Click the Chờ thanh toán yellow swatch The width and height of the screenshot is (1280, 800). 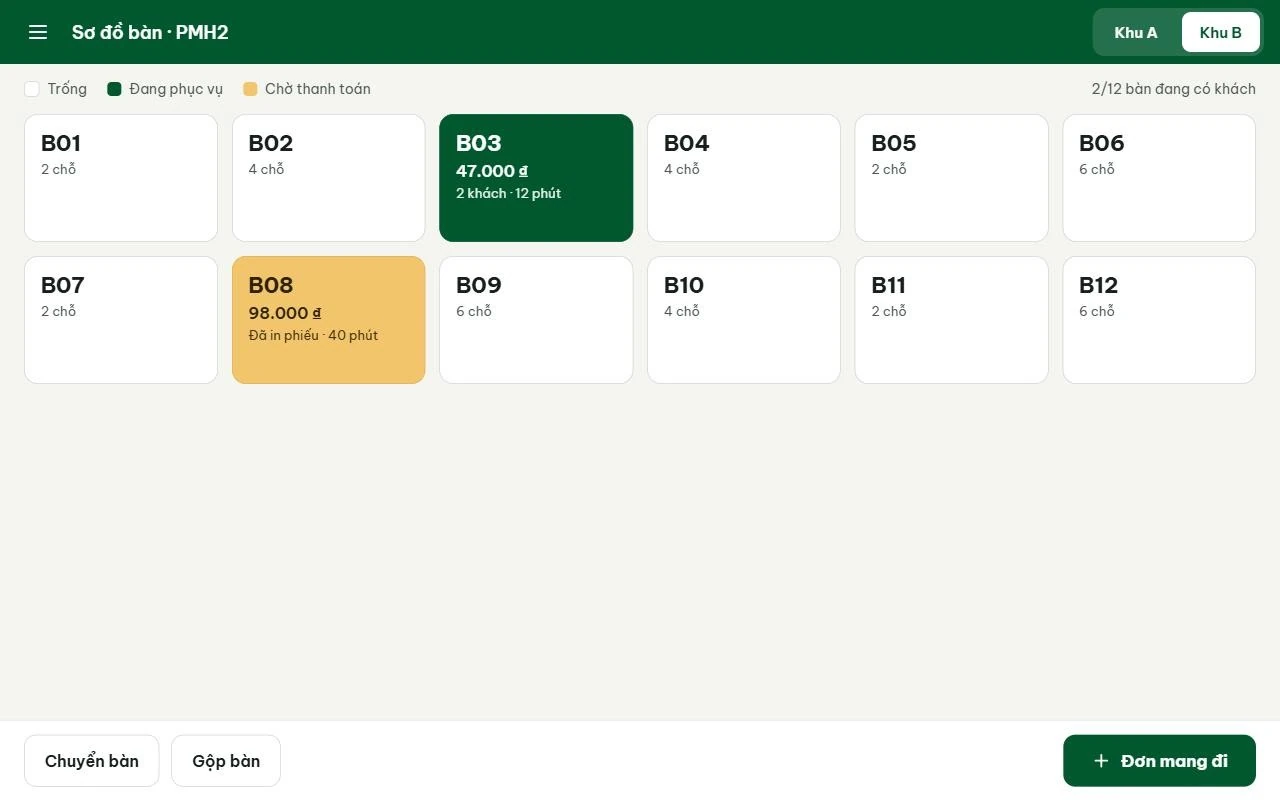[x=250, y=89]
